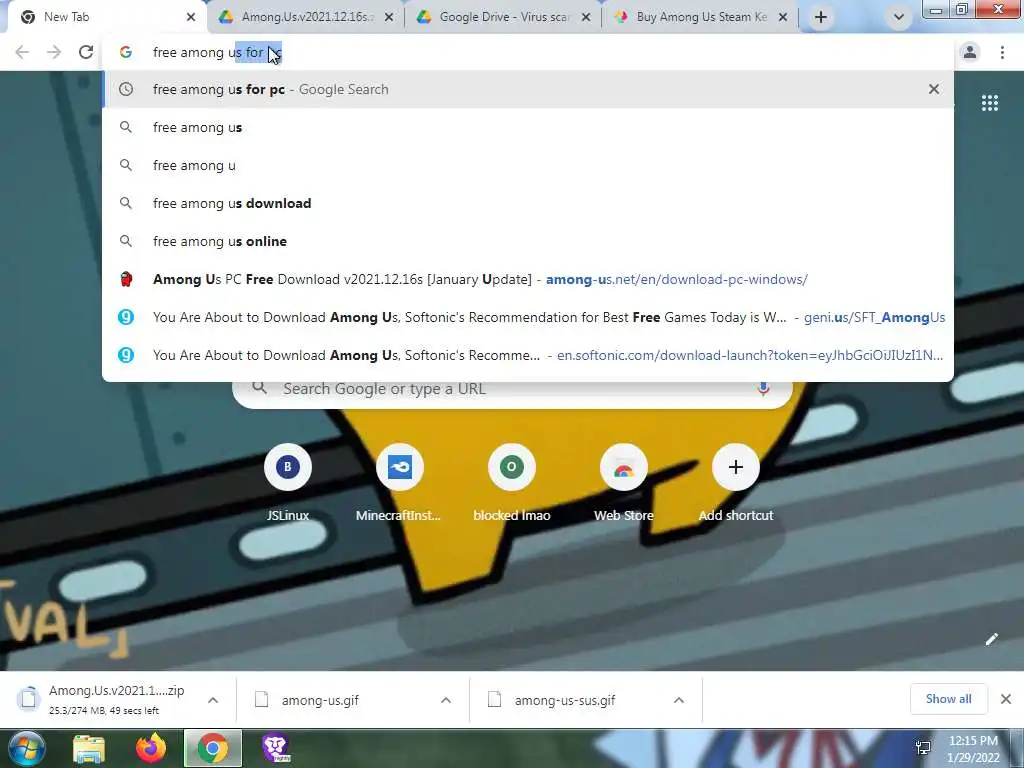Open Among Us PC Free Download among-us.net suggestion
Image resolution: width=1024 pixels, height=768 pixels.
tap(528, 279)
